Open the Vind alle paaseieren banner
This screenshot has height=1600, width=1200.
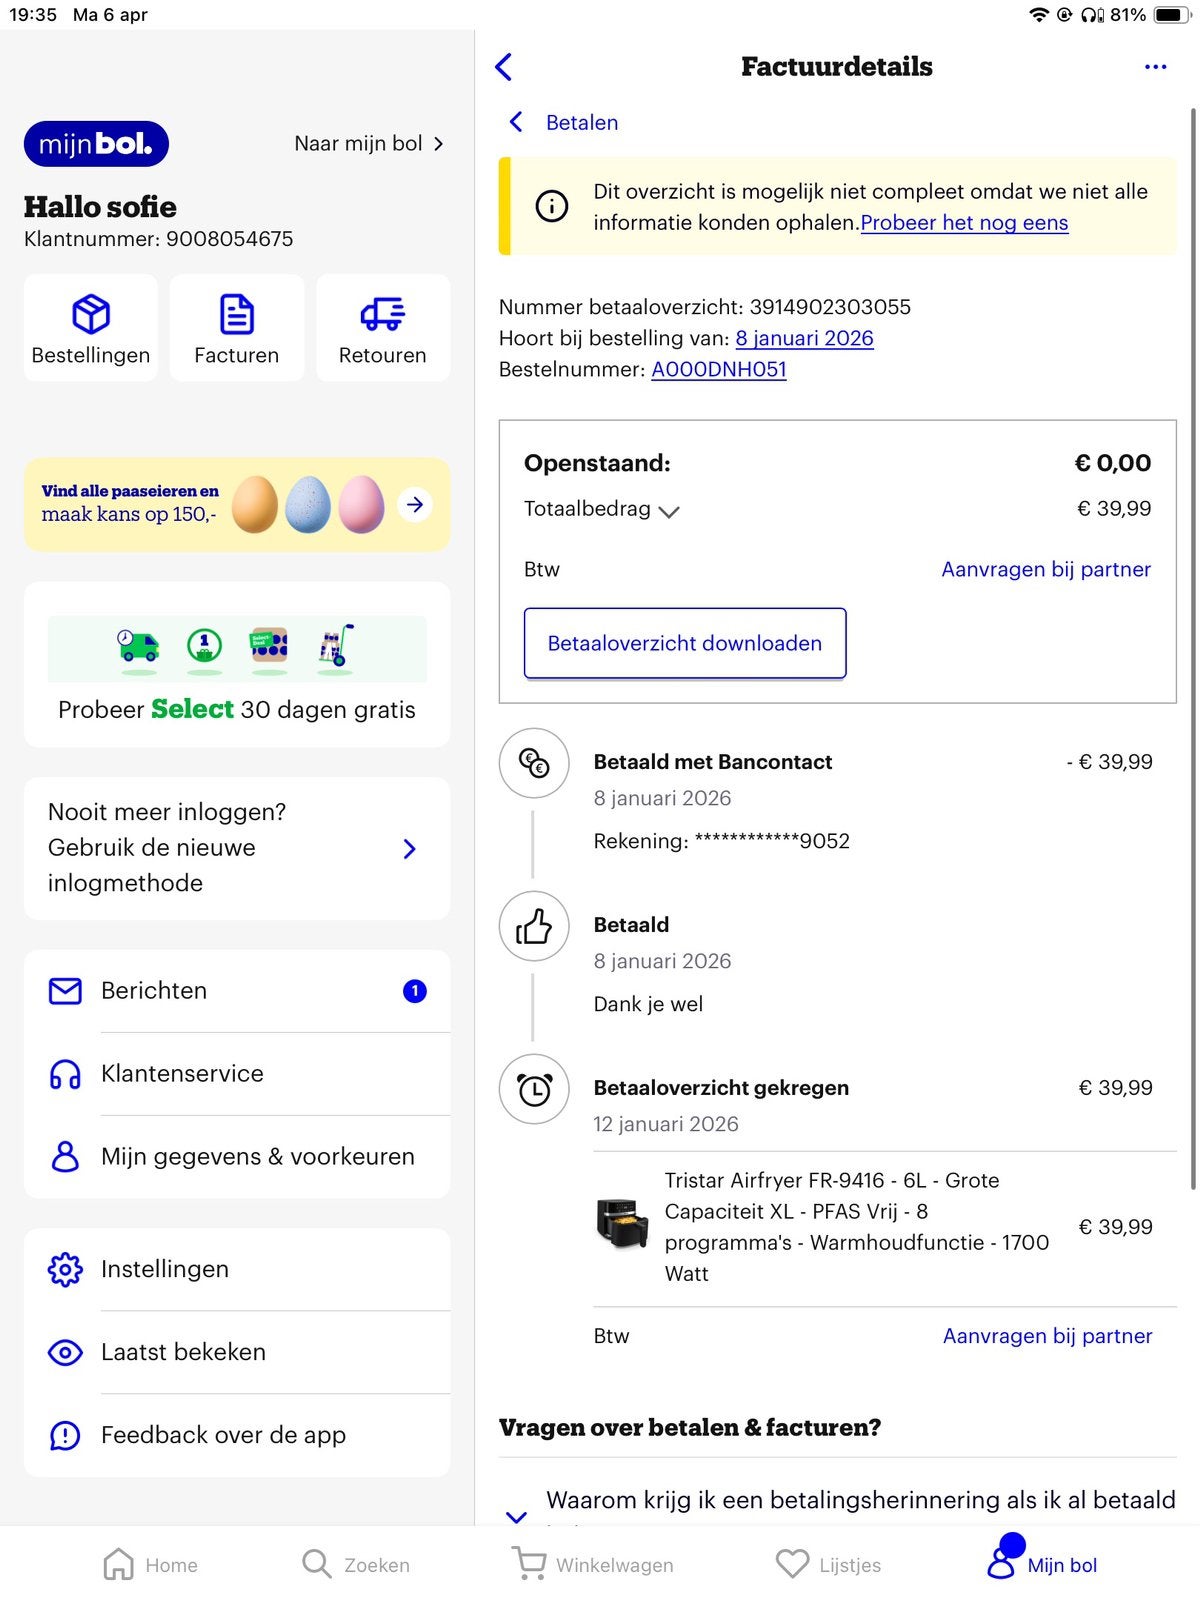pyautogui.click(x=237, y=505)
